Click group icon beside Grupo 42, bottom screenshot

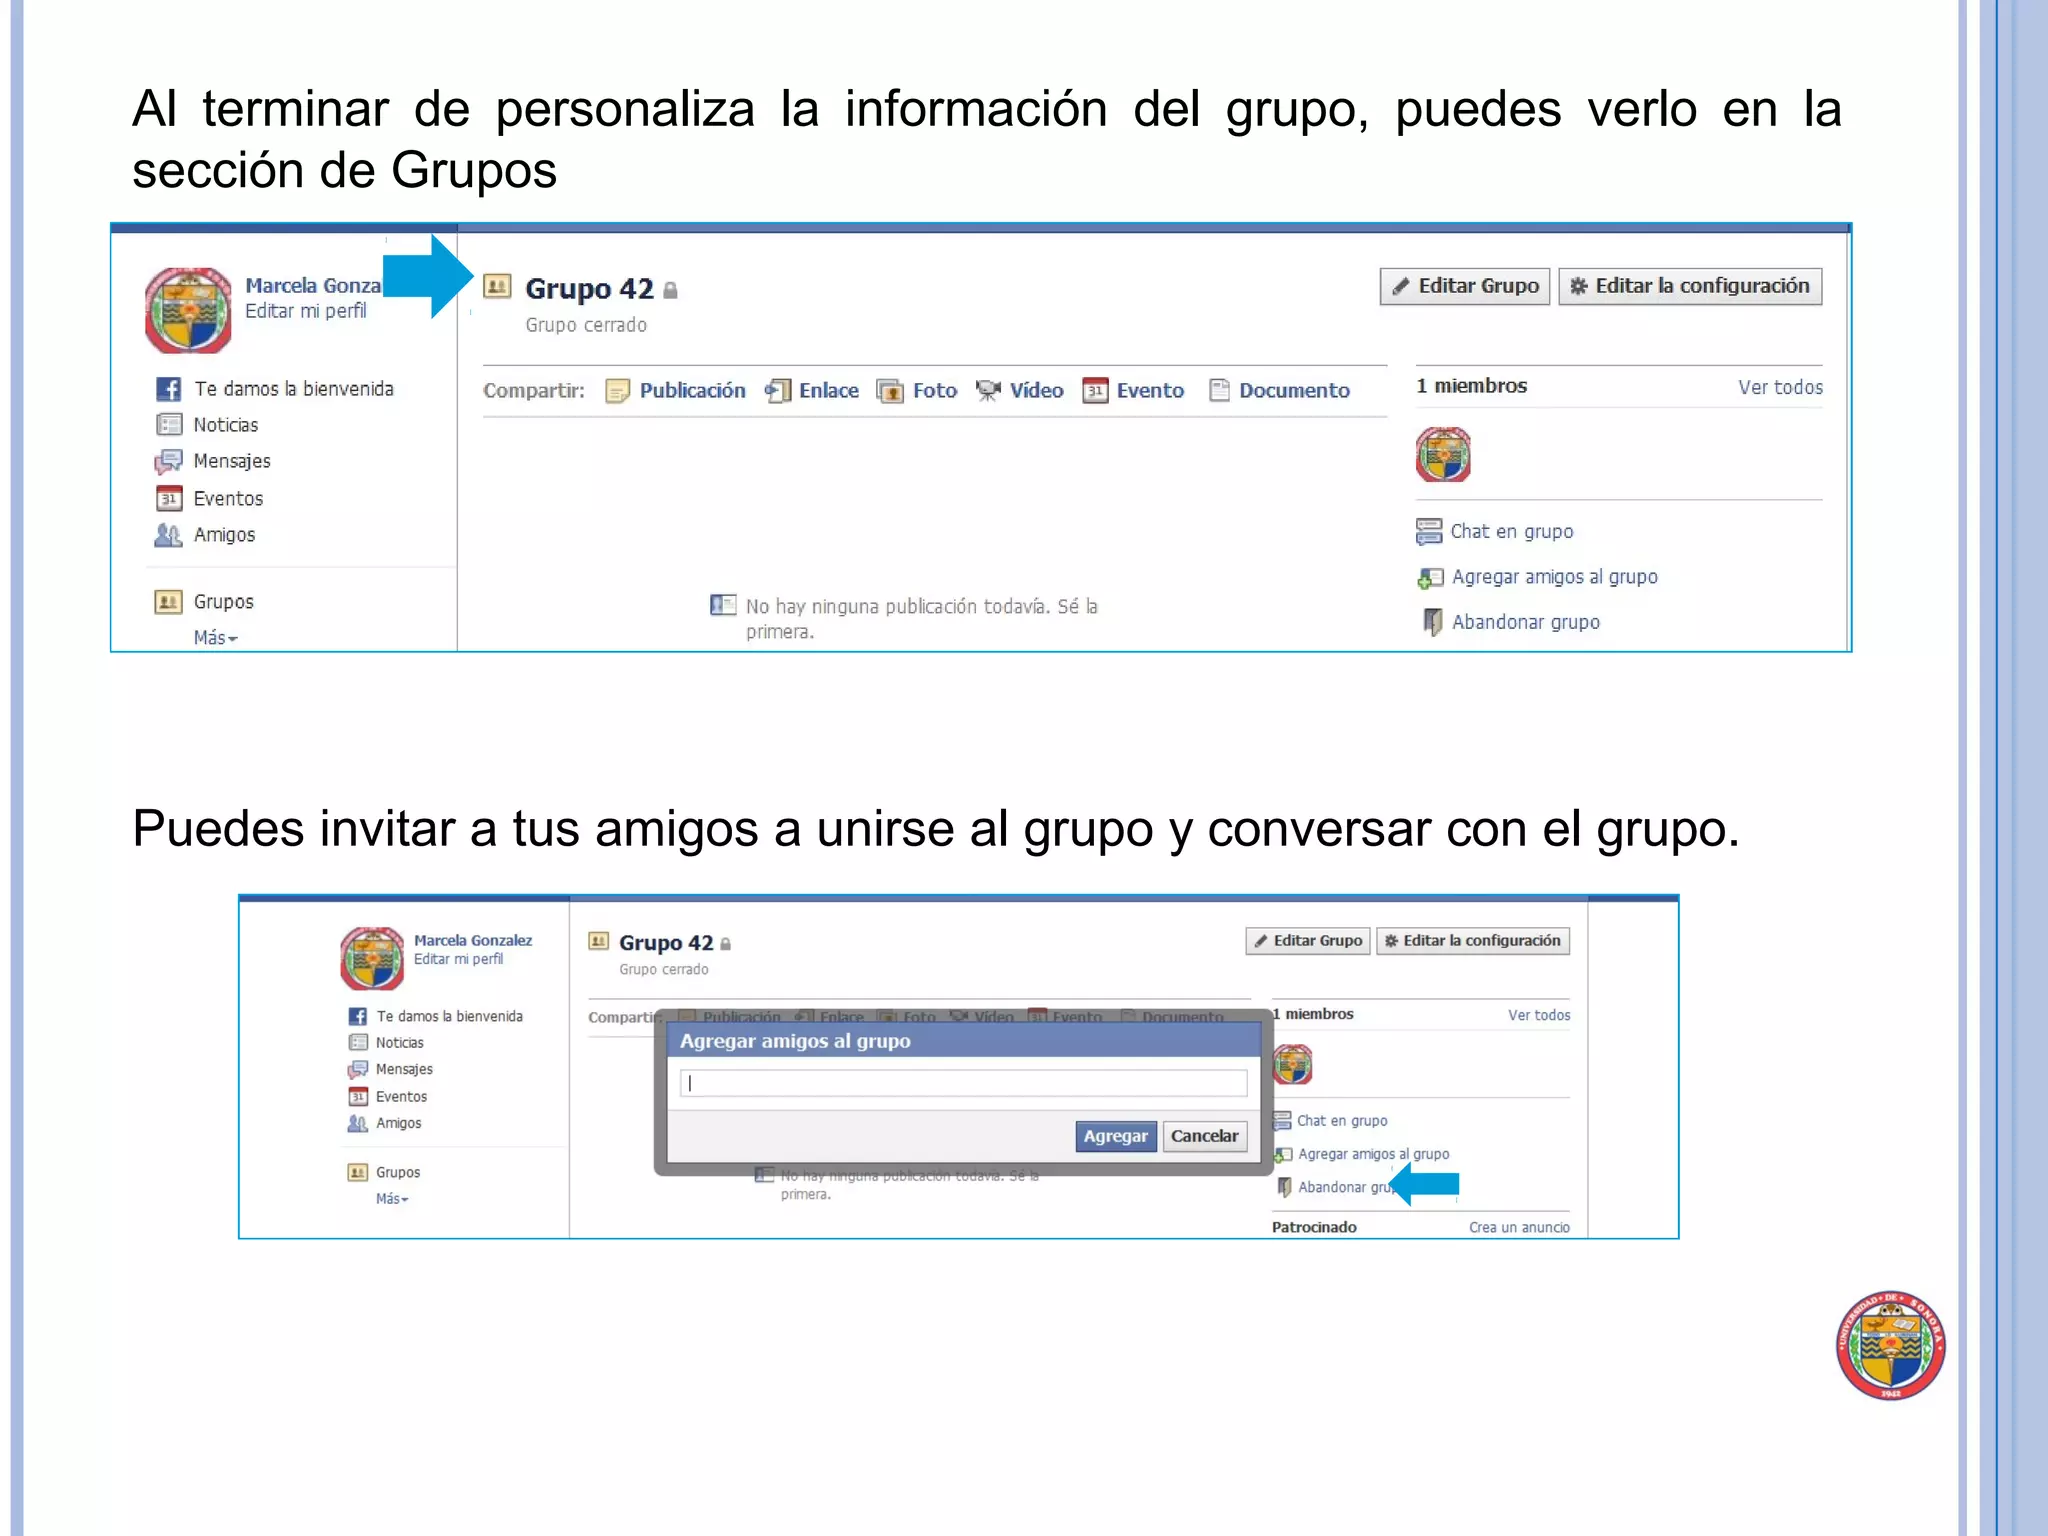pos(598,941)
